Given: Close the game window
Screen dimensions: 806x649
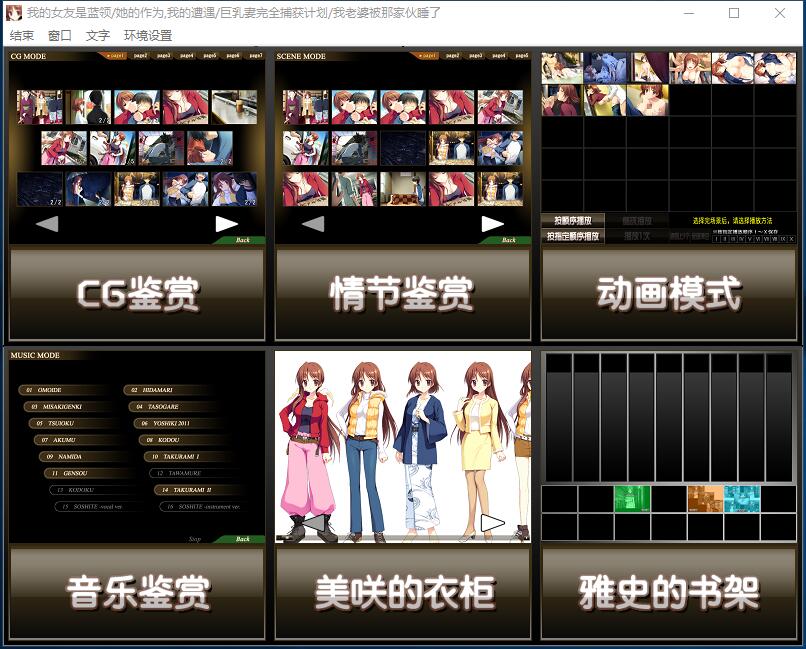Looking at the screenshot, I should pyautogui.click(x=780, y=13).
